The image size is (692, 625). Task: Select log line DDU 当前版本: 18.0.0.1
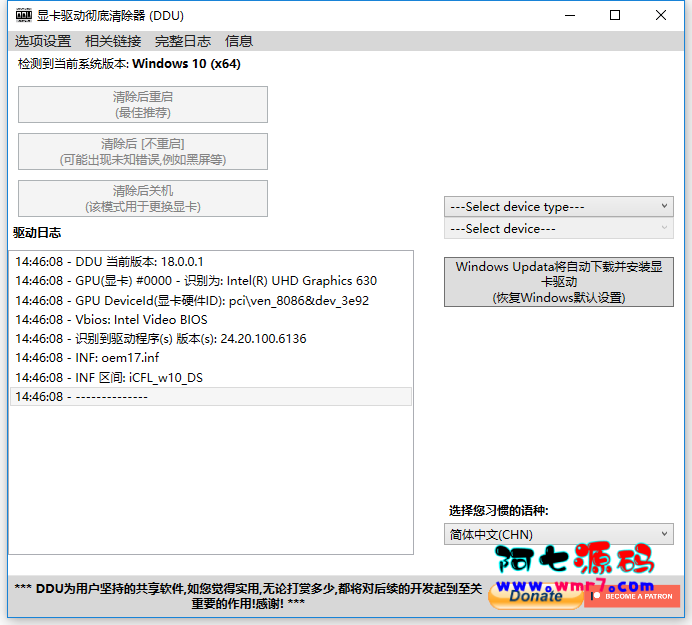tap(211, 262)
